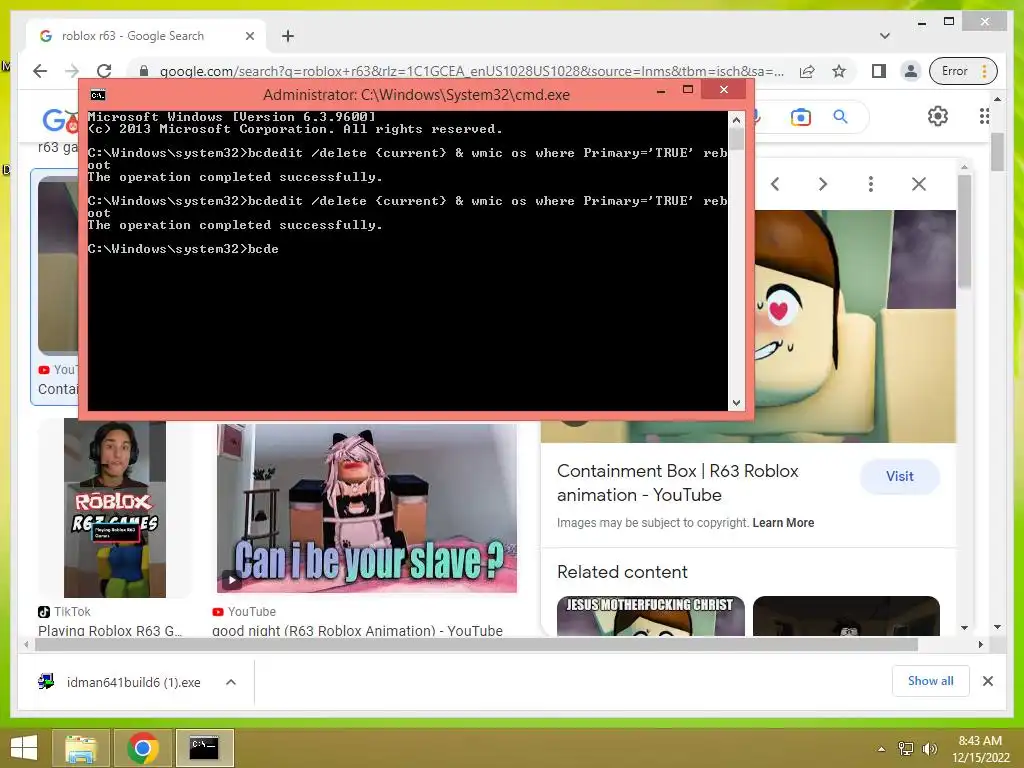The height and width of the screenshot is (768, 1024).
Task: Open Google quick settings gear
Action: [938, 116]
